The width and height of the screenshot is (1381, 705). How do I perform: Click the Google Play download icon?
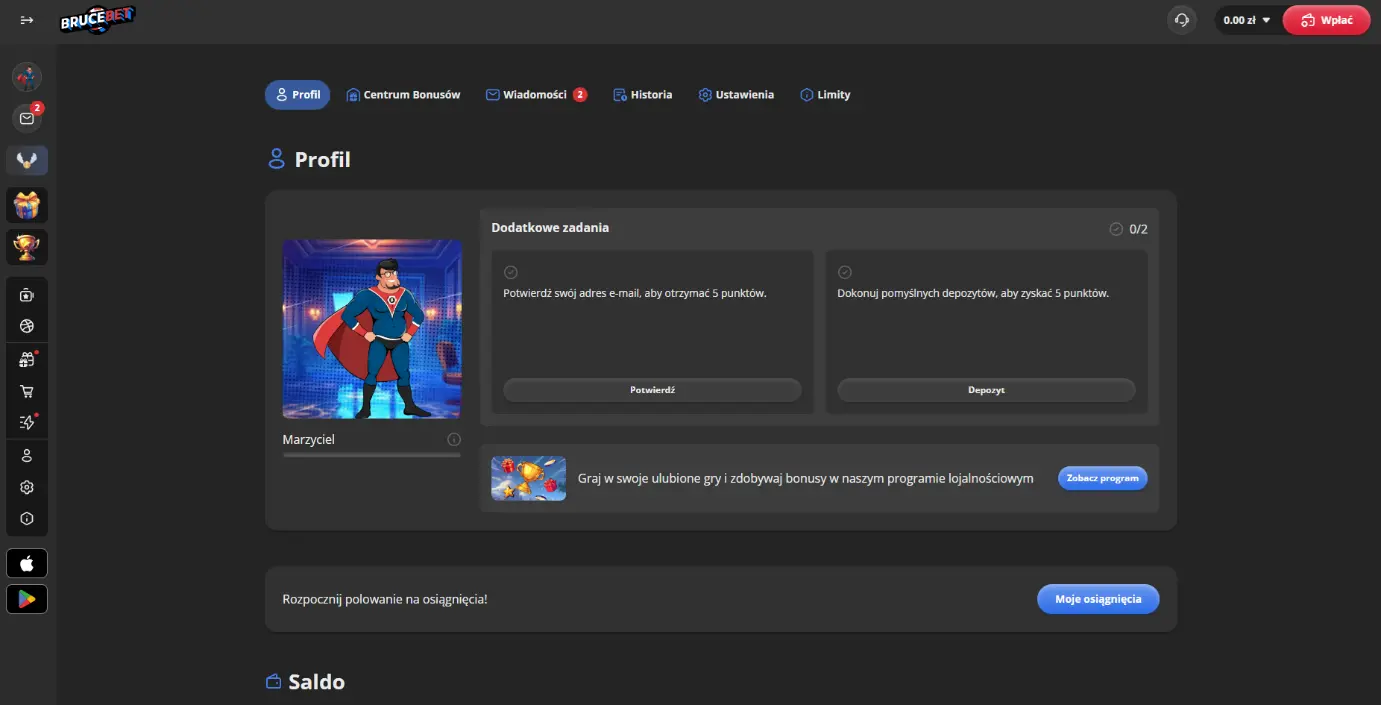27,598
